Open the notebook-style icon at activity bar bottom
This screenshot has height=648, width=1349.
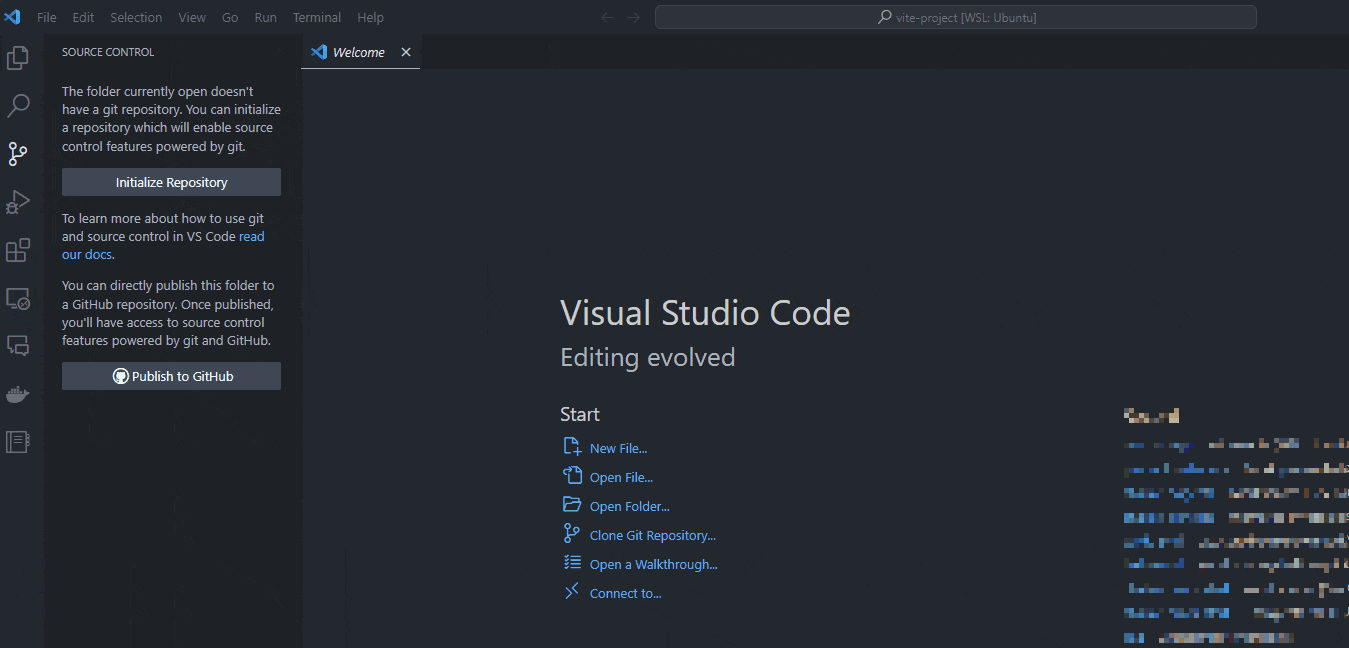18,442
